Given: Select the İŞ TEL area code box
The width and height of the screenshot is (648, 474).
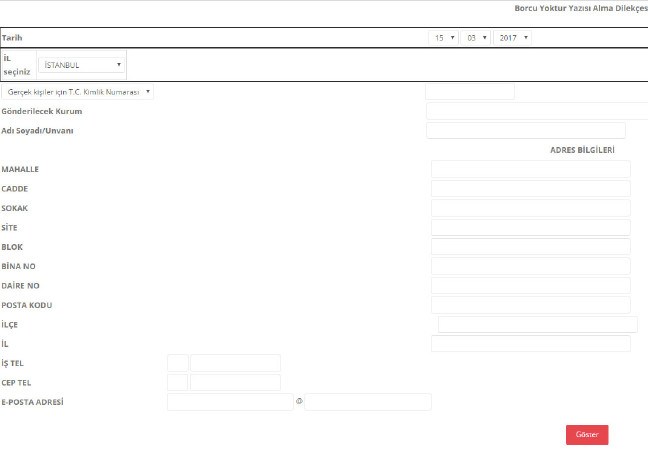Looking at the screenshot, I should pyautogui.click(x=177, y=363).
